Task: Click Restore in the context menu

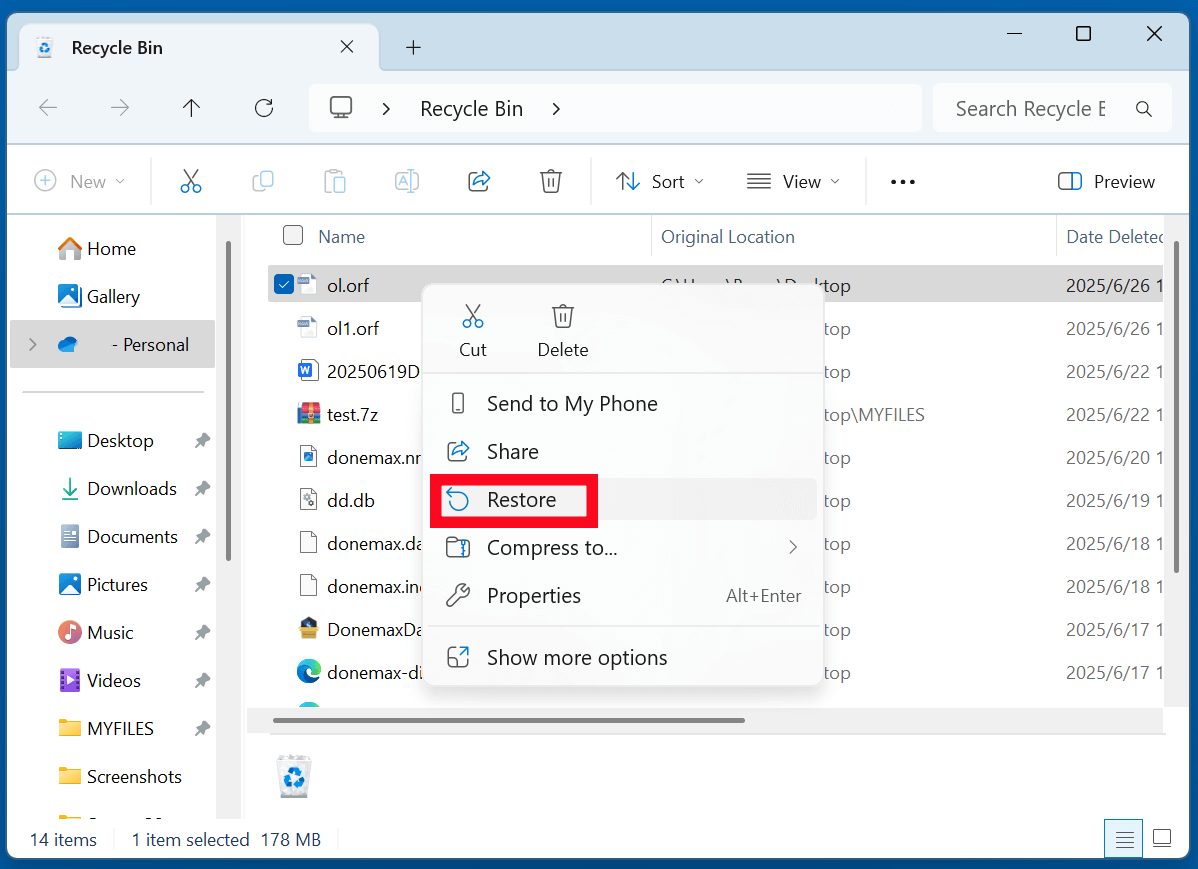Action: click(522, 499)
